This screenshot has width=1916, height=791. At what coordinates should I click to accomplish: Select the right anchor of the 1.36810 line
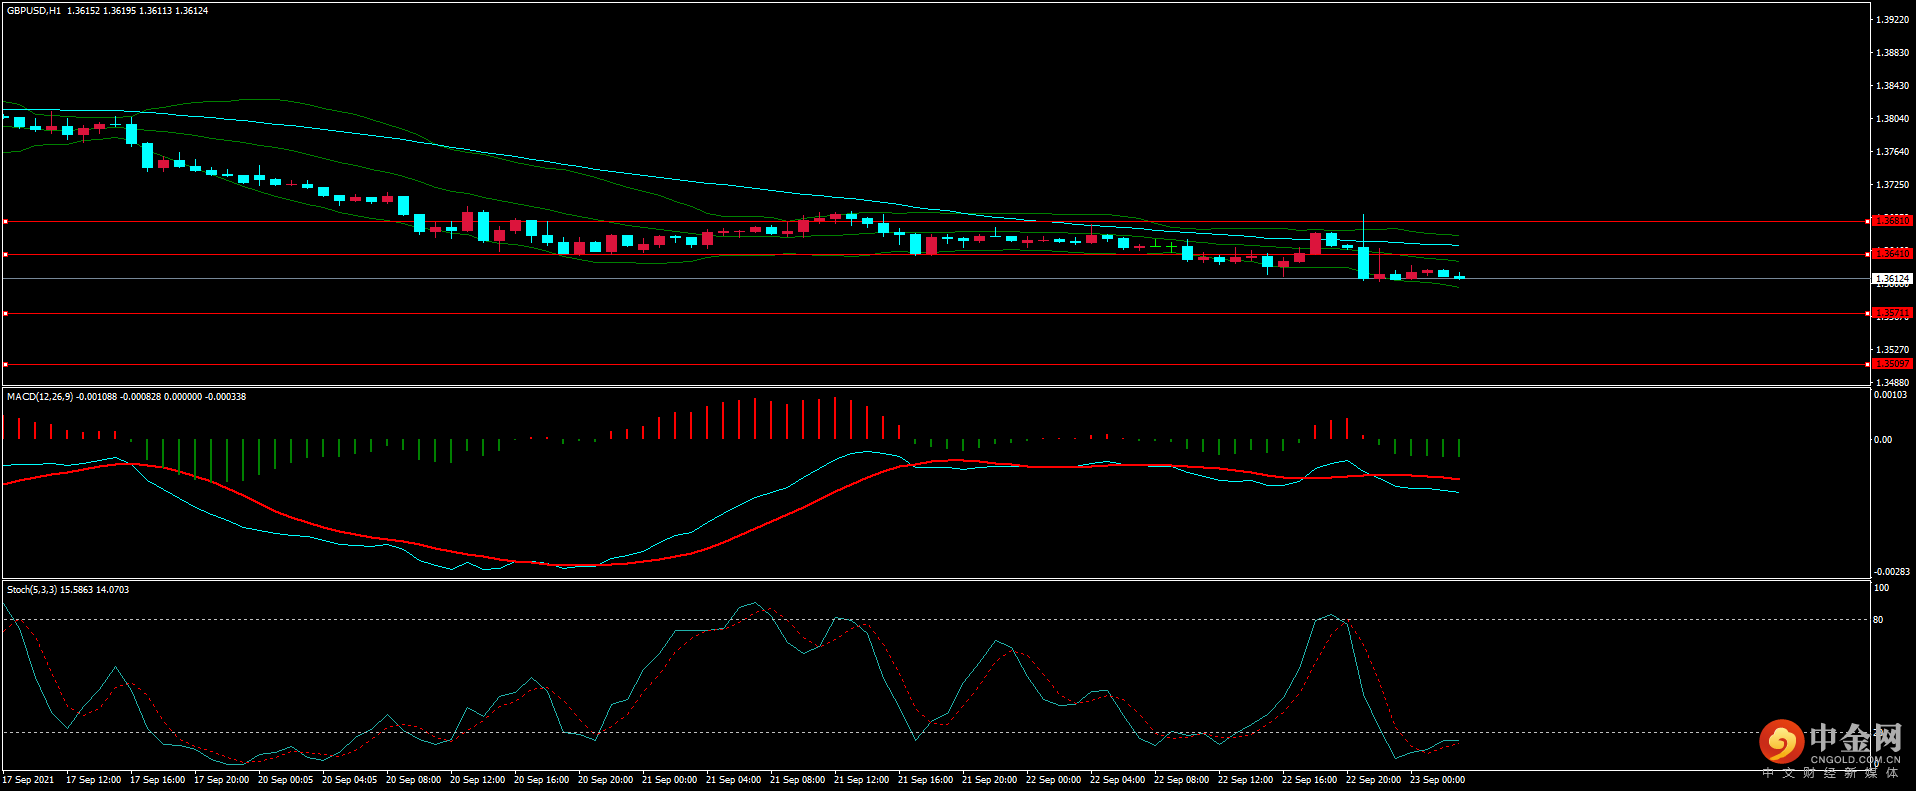(1869, 221)
